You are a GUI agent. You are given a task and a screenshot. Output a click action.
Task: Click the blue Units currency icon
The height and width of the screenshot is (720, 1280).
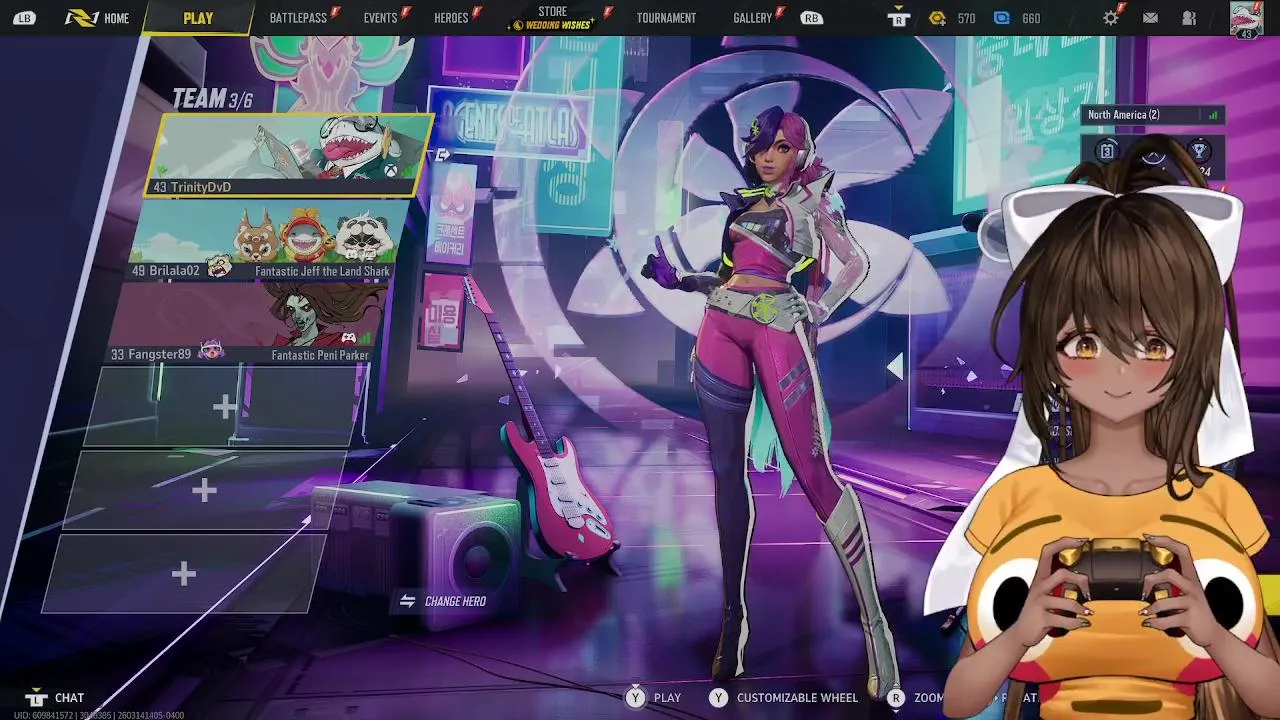coord(1002,18)
